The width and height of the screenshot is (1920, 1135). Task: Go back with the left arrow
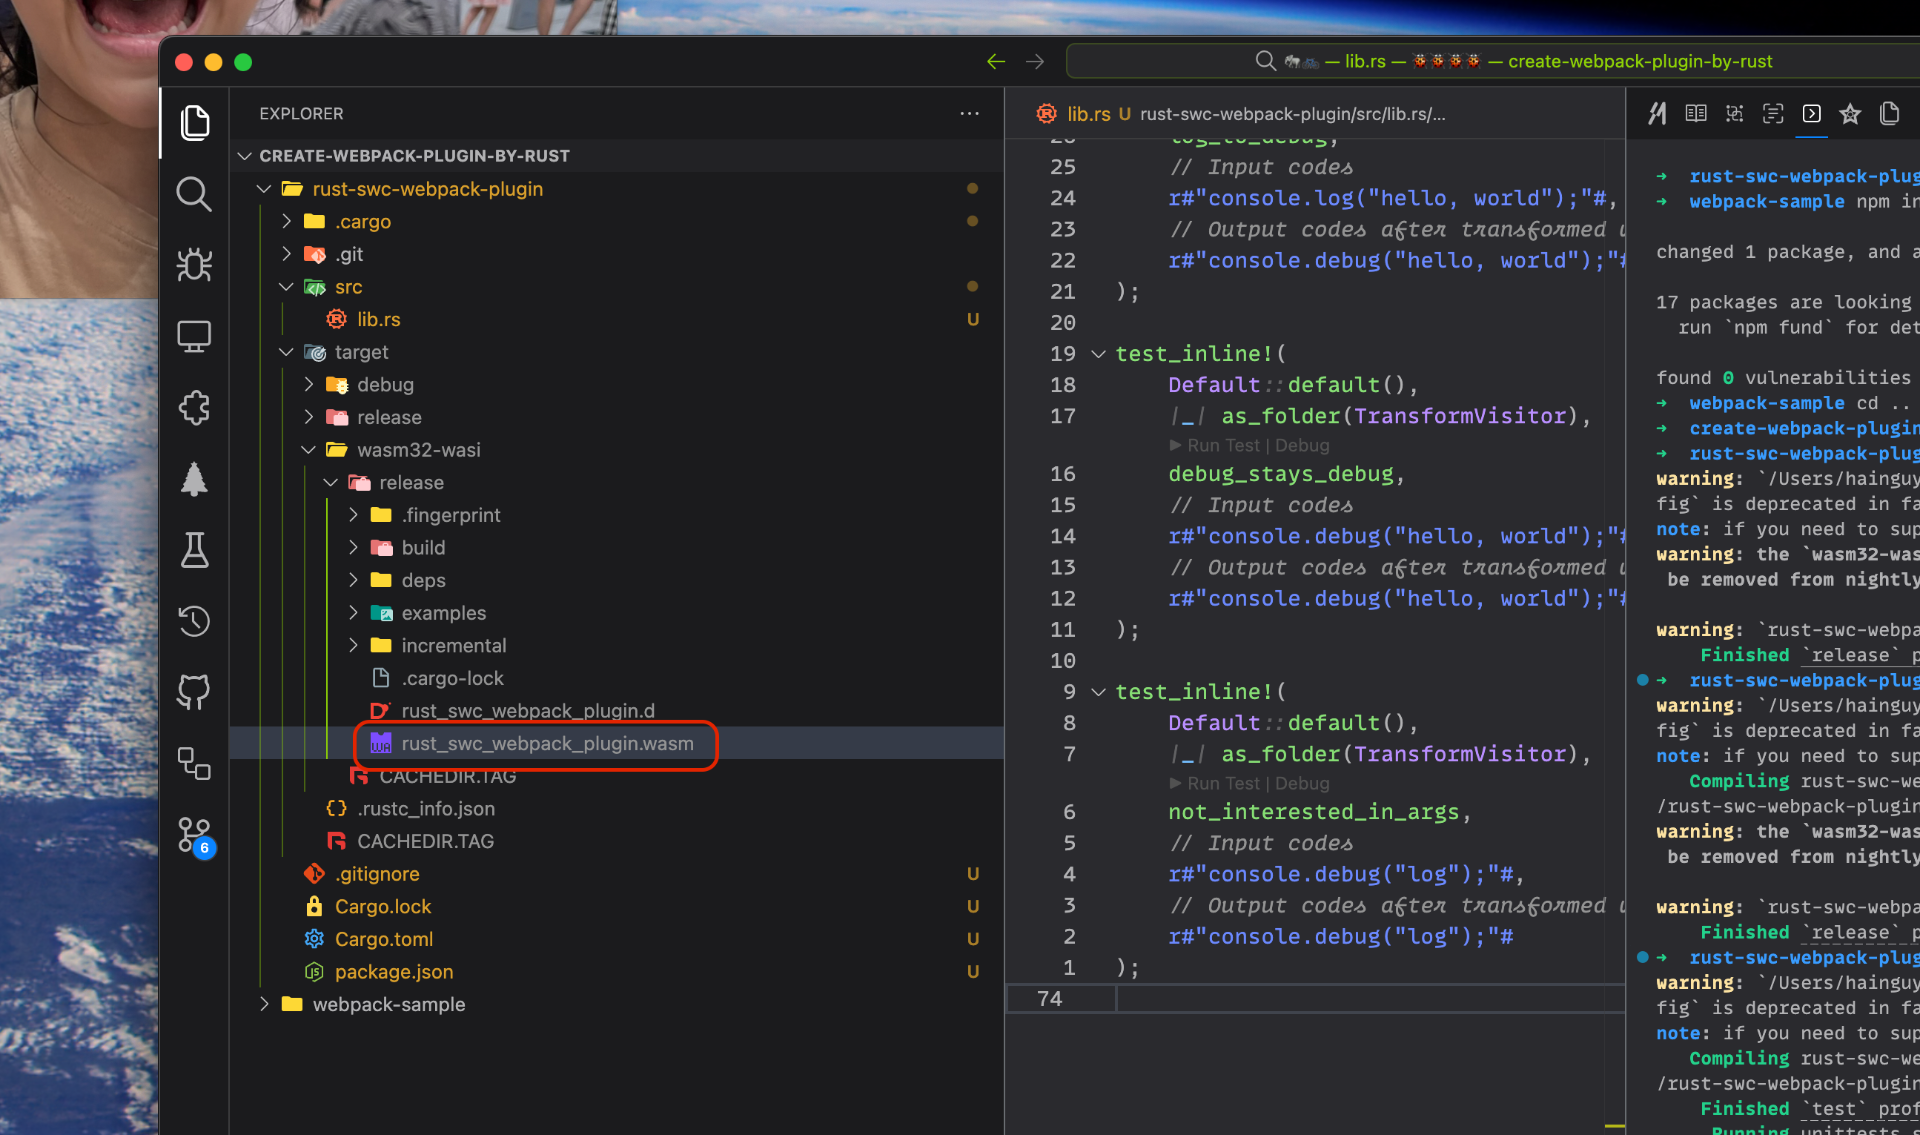pyautogui.click(x=995, y=62)
